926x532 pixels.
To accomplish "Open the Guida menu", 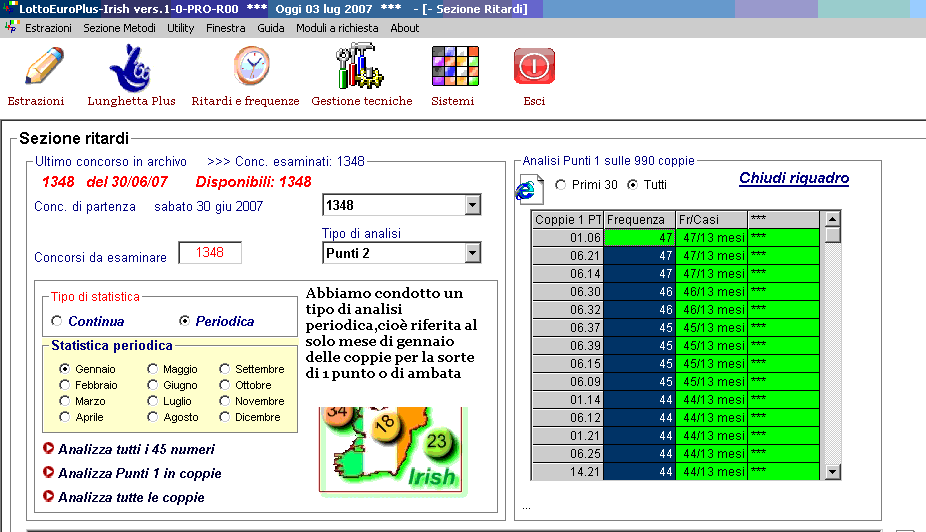I will (x=270, y=28).
